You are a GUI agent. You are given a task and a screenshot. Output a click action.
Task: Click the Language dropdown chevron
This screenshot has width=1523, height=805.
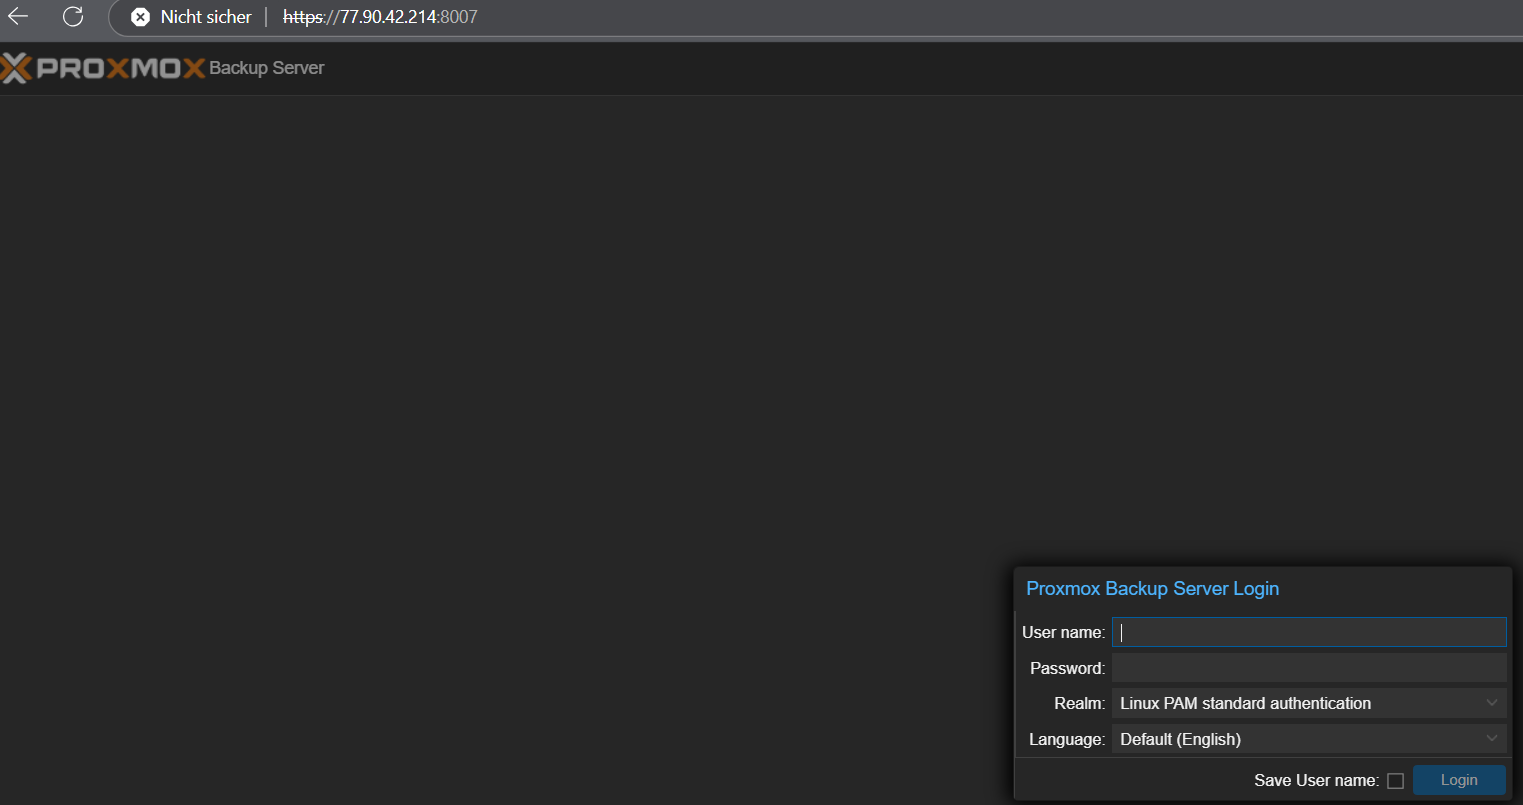tap(1491, 738)
